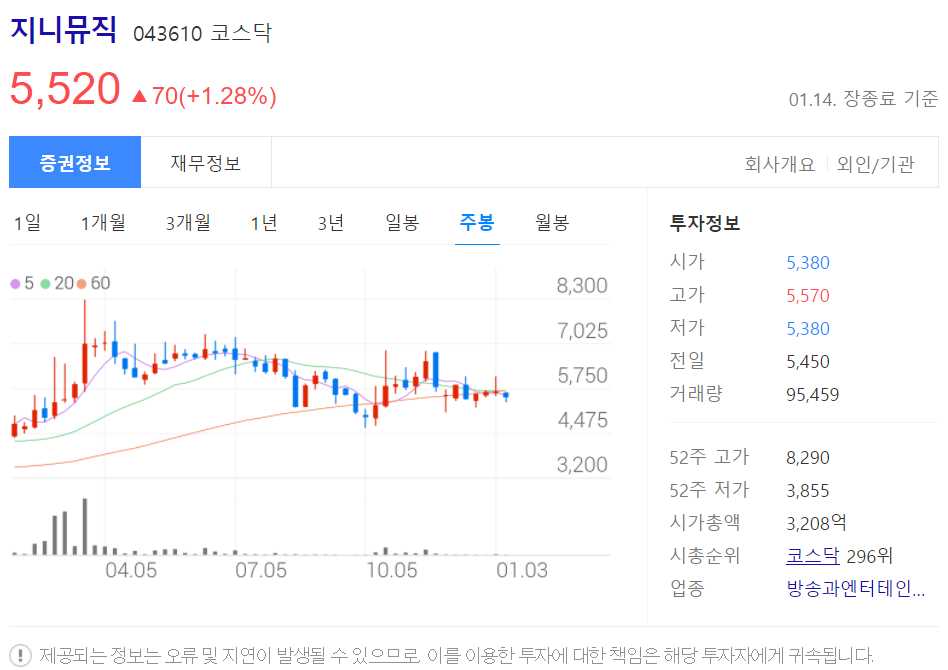Switch to the 재무정보 tab

pos(205,161)
